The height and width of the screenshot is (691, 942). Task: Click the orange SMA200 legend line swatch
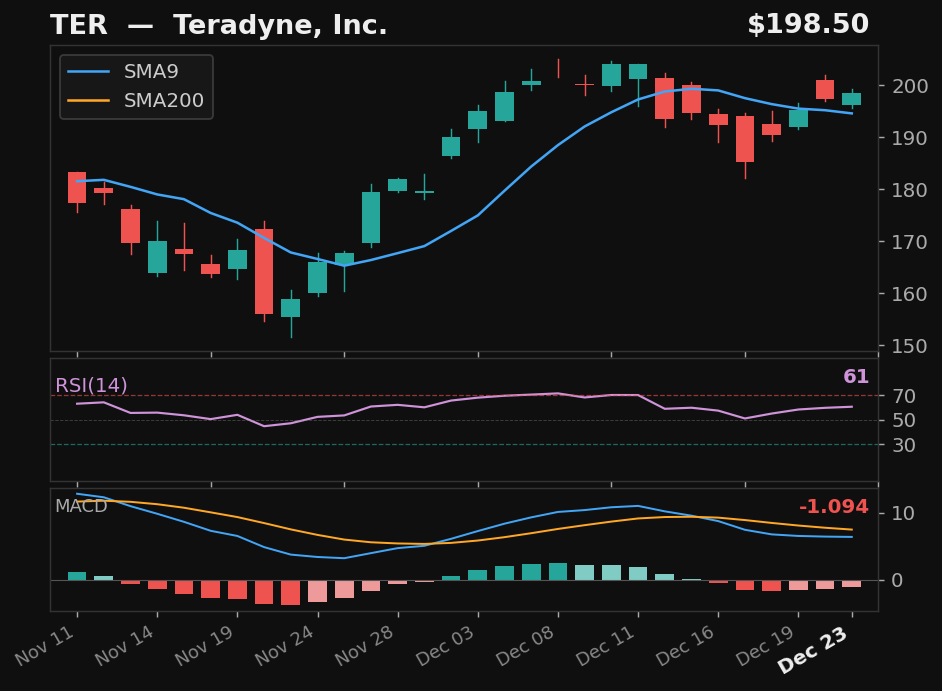pyautogui.click(x=88, y=100)
